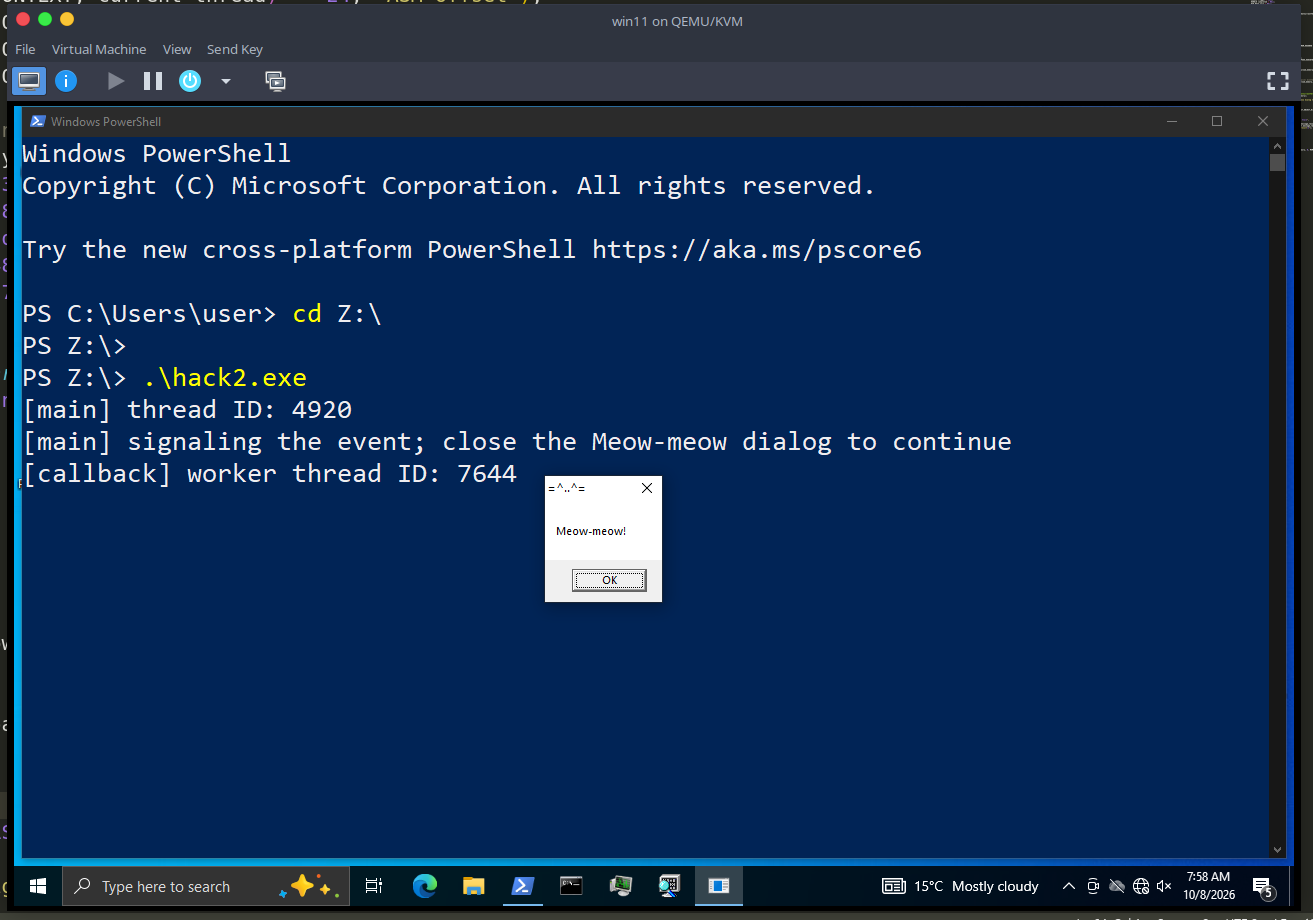Close the Meow-meow dialog with the X
Image resolution: width=1313 pixels, height=920 pixels.
[646, 488]
